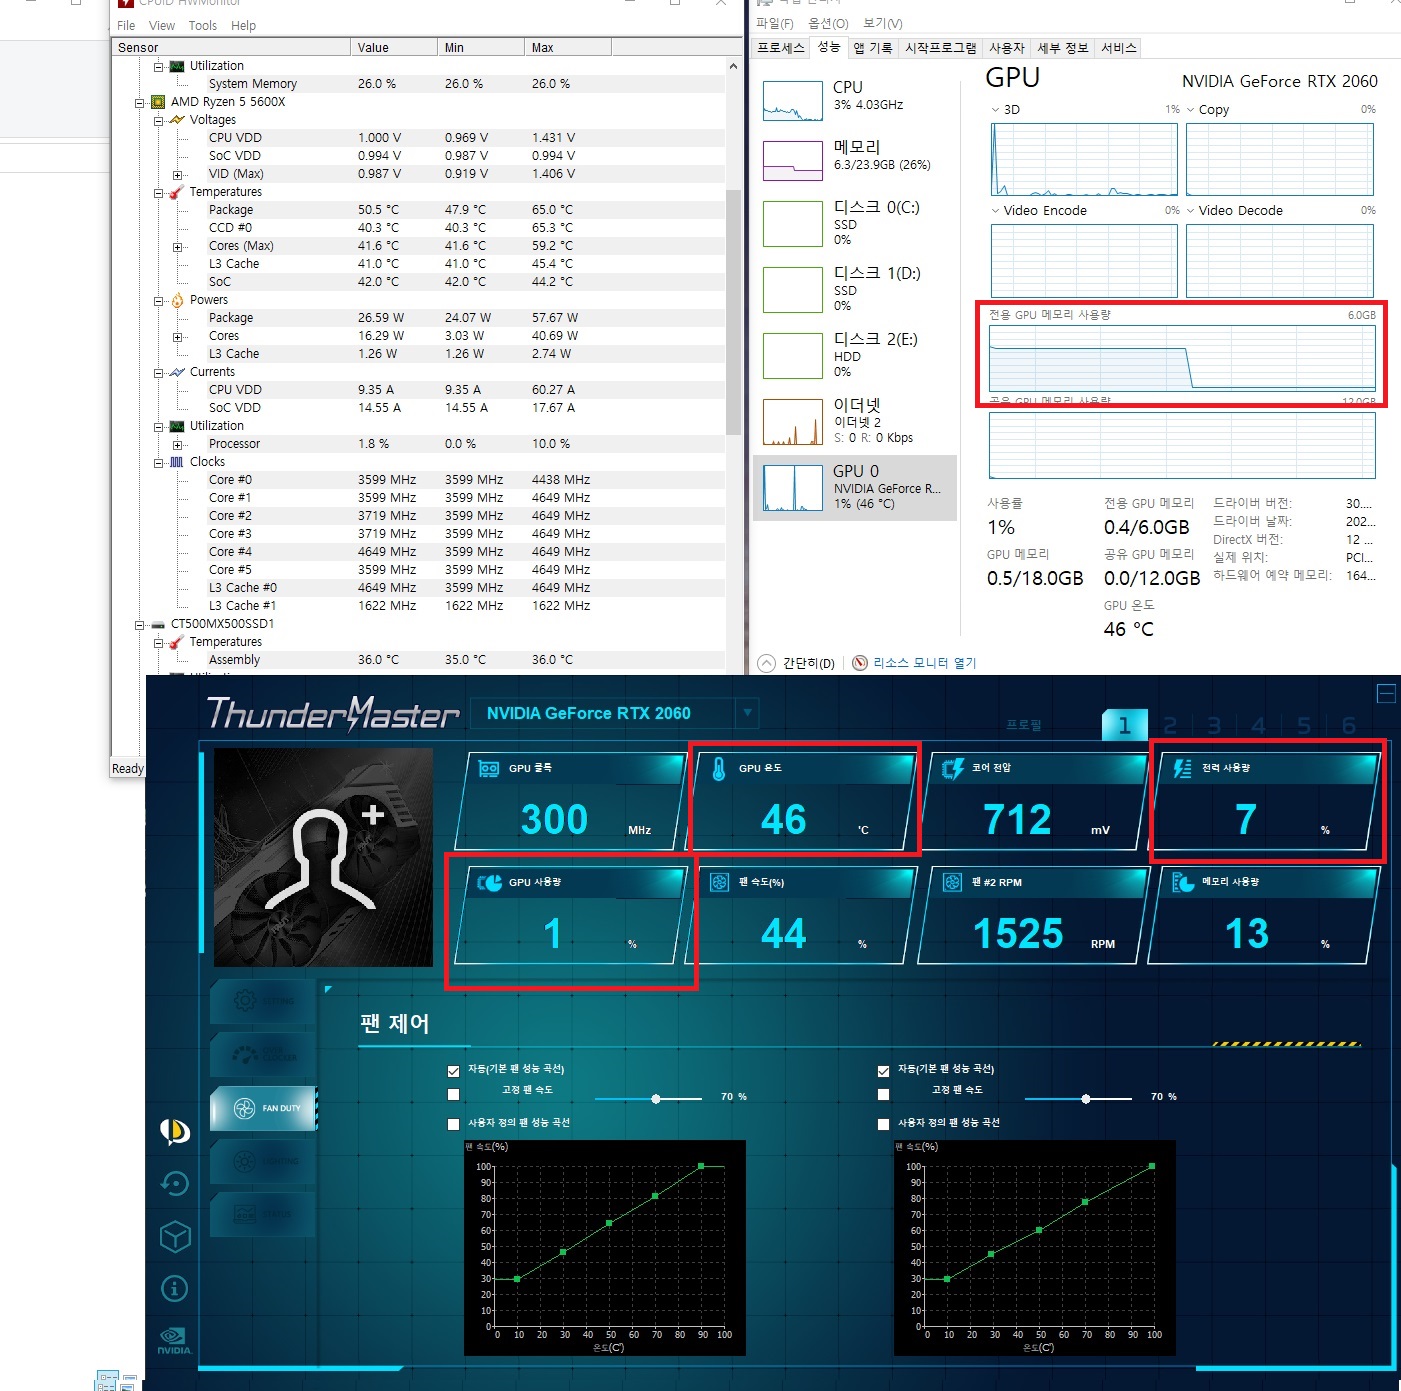Click the resource monitor icon in Task Manager

pos(860,663)
